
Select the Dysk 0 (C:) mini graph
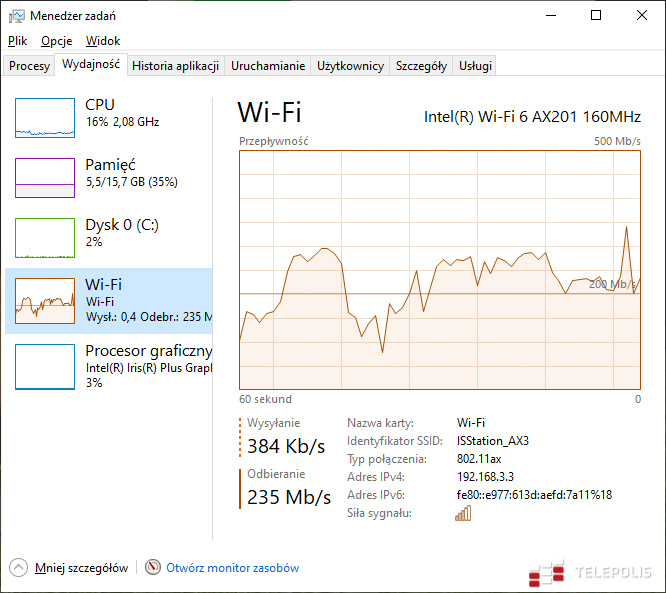coord(45,238)
